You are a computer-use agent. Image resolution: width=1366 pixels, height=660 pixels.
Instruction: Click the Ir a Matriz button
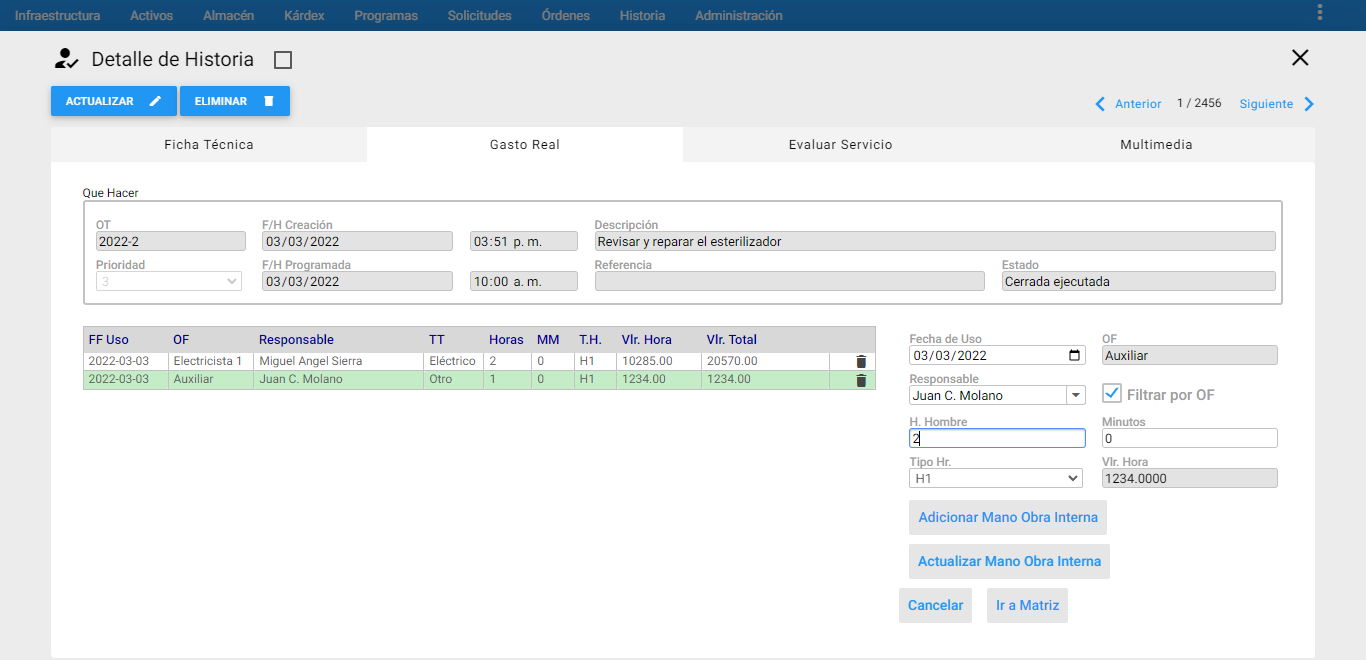pyautogui.click(x=1027, y=605)
